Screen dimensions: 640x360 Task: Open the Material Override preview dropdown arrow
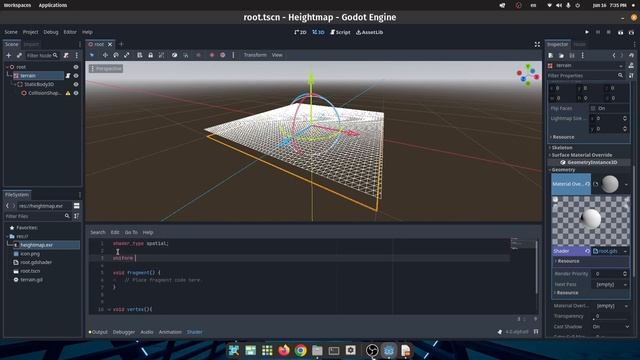[x=626, y=184]
